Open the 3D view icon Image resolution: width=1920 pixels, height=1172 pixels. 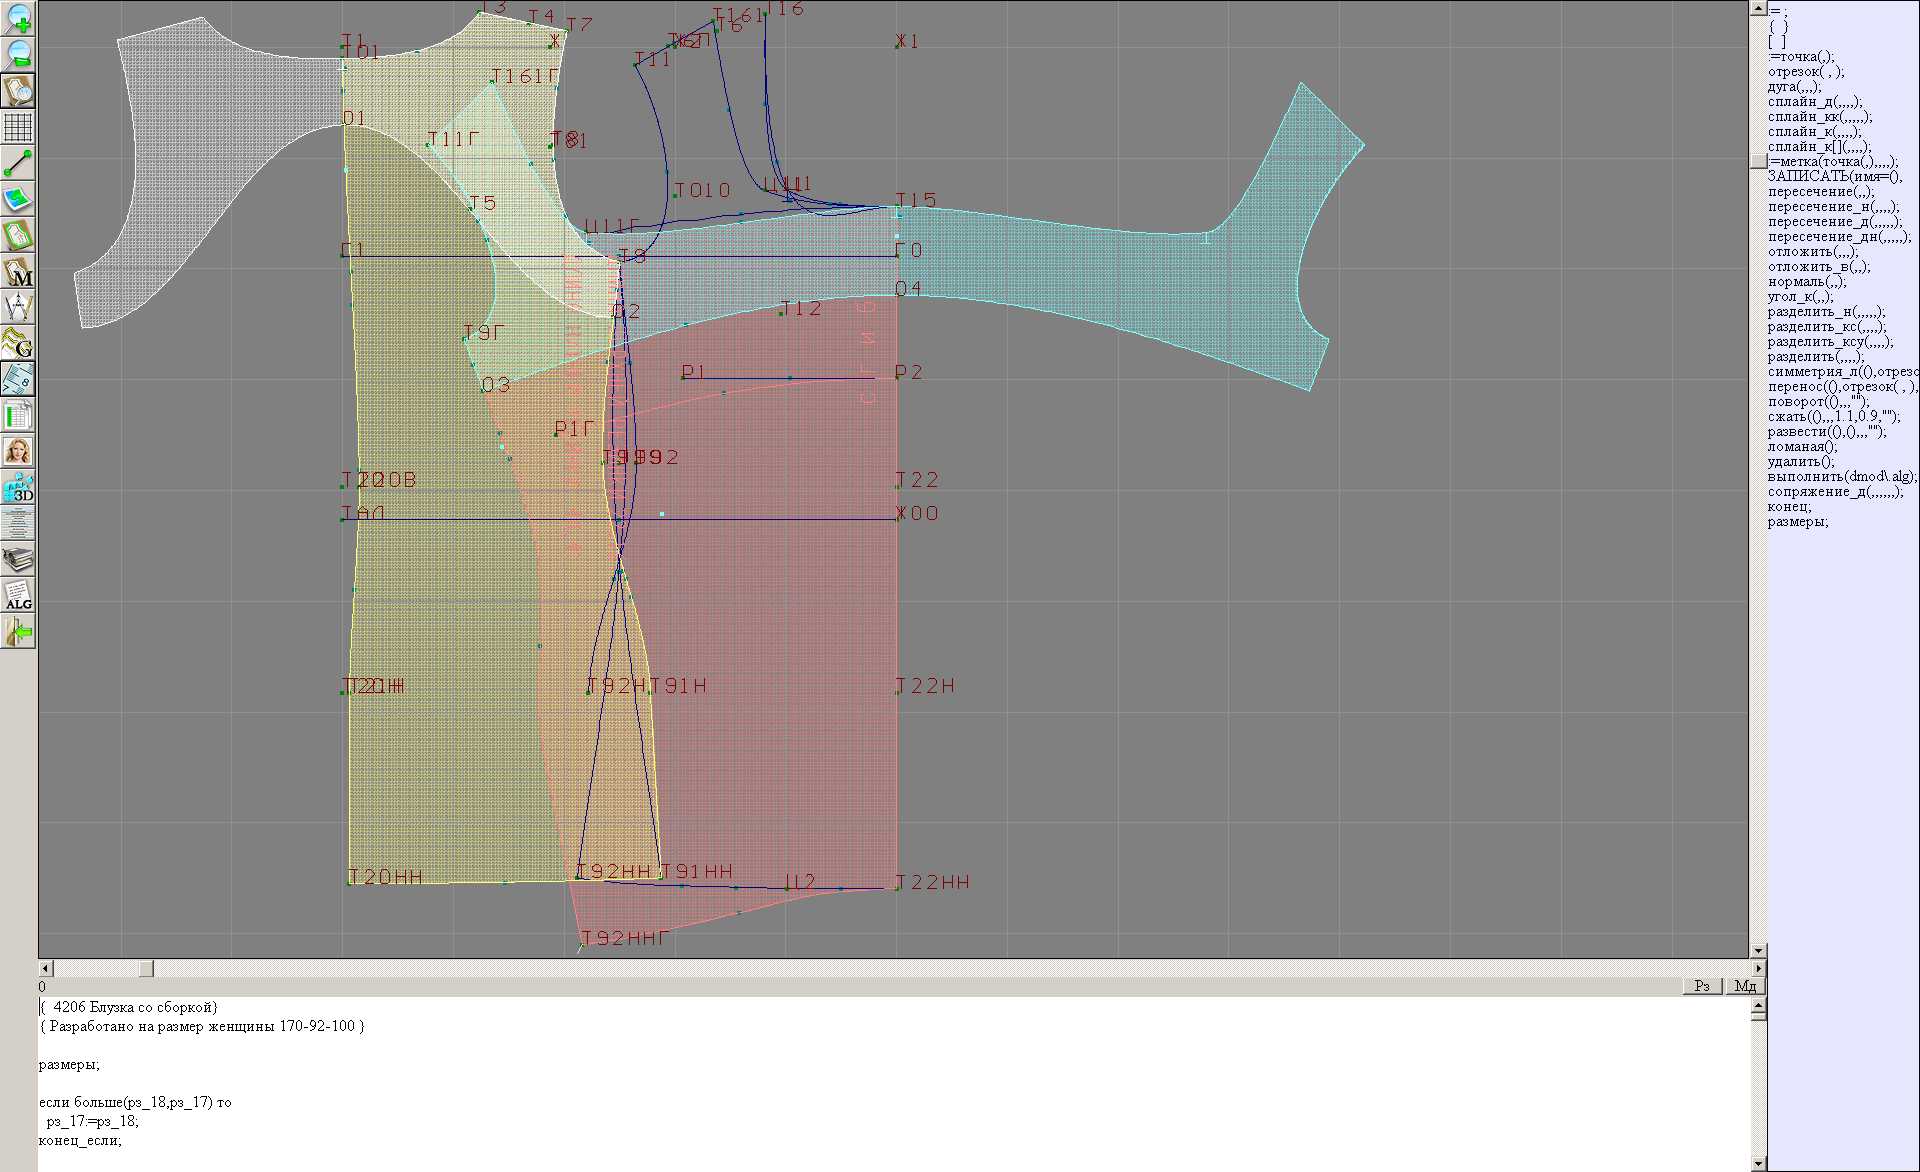[18, 487]
